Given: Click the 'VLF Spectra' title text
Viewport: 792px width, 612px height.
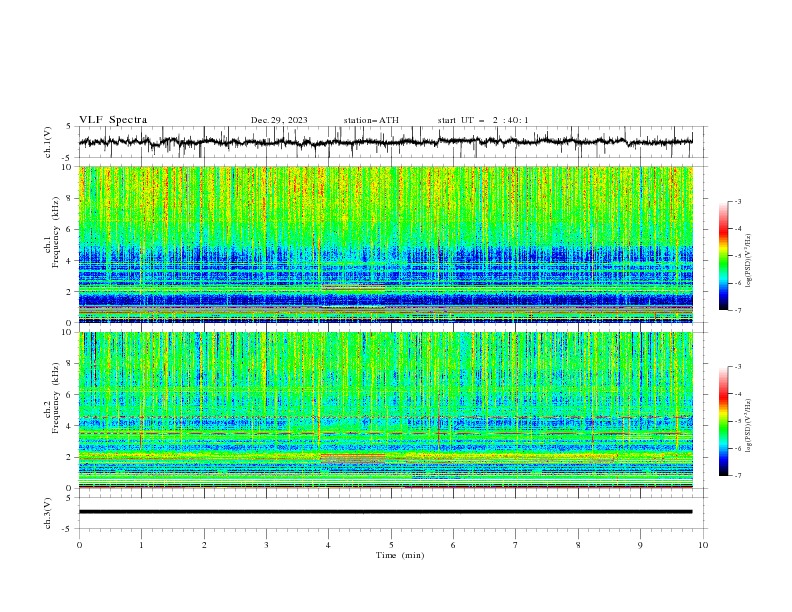Looking at the screenshot, I should click(x=113, y=120).
